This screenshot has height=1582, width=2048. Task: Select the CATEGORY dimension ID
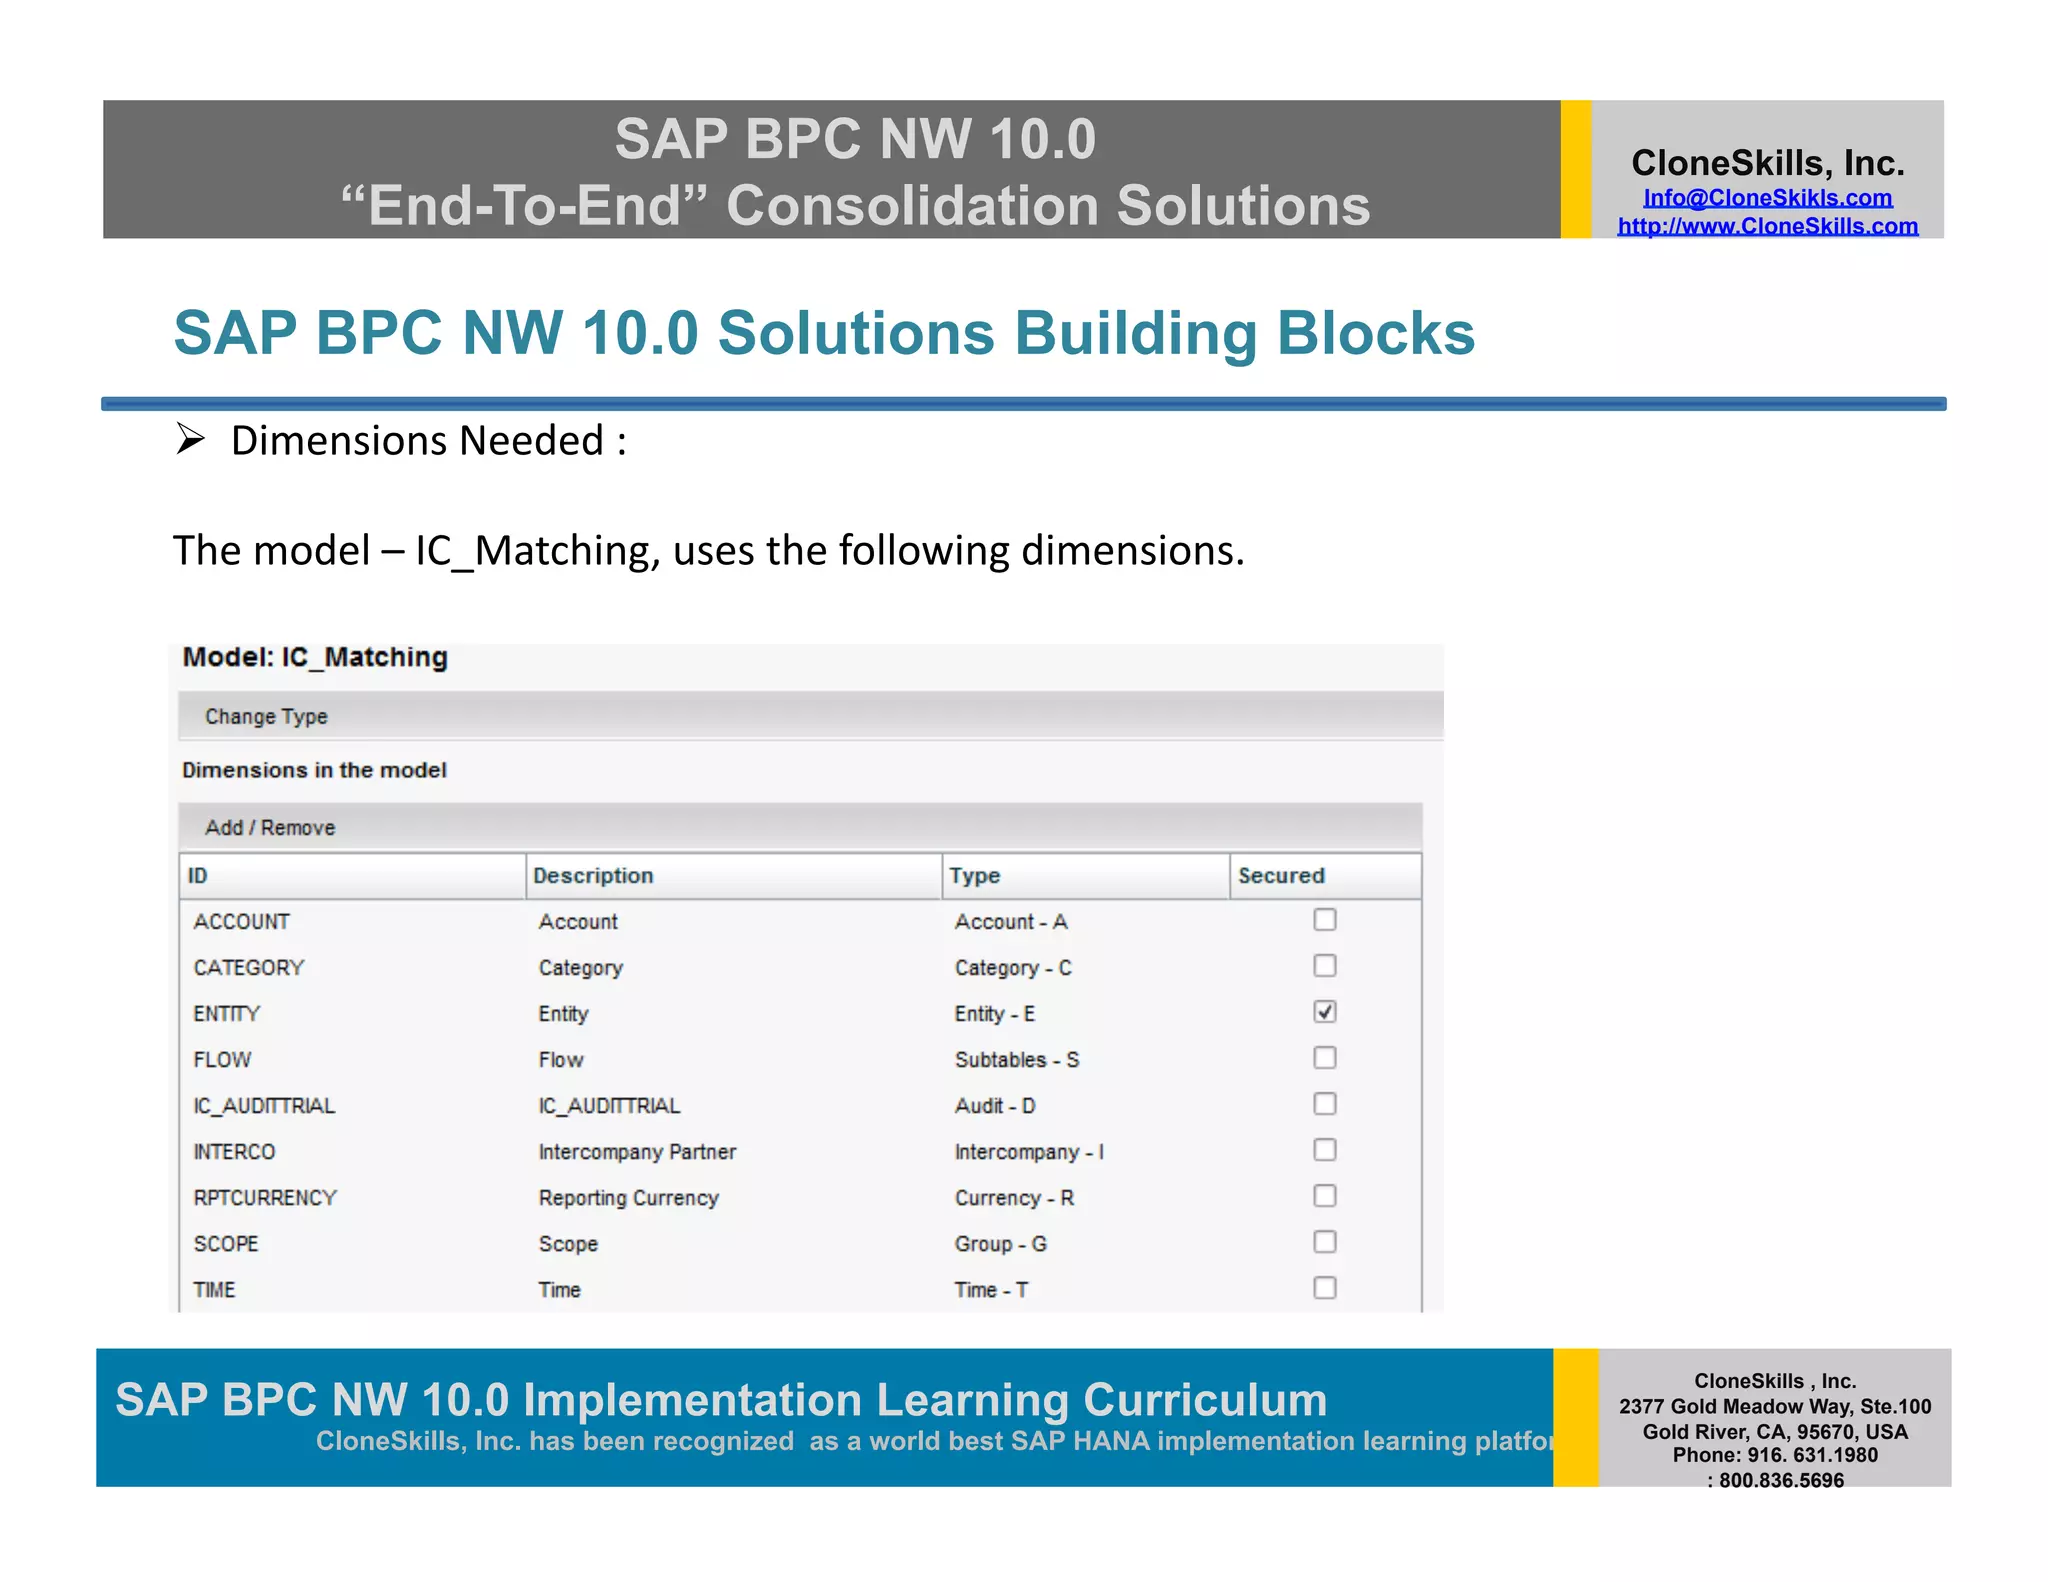tap(248, 968)
